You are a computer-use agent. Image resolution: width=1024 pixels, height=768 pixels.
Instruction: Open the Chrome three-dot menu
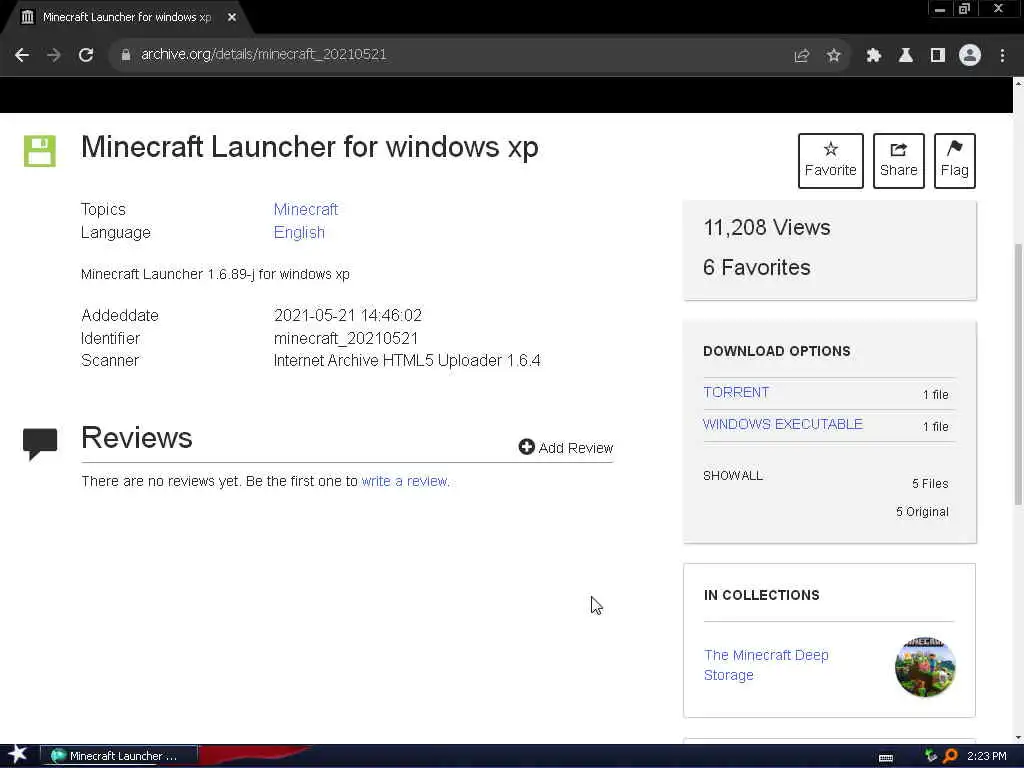1002,56
